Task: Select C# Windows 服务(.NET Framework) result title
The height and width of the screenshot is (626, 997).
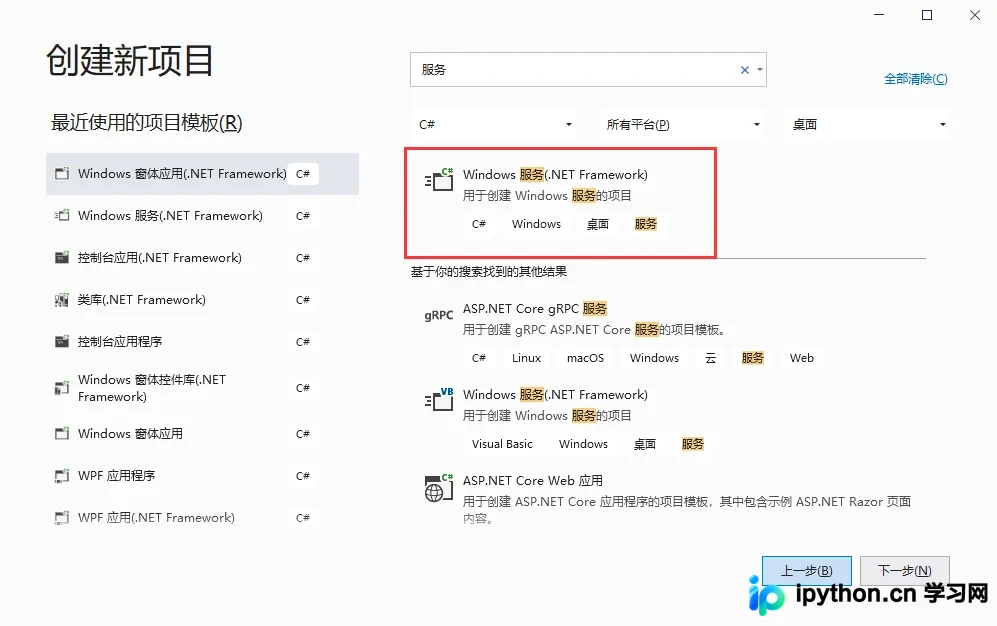Action: [555, 174]
